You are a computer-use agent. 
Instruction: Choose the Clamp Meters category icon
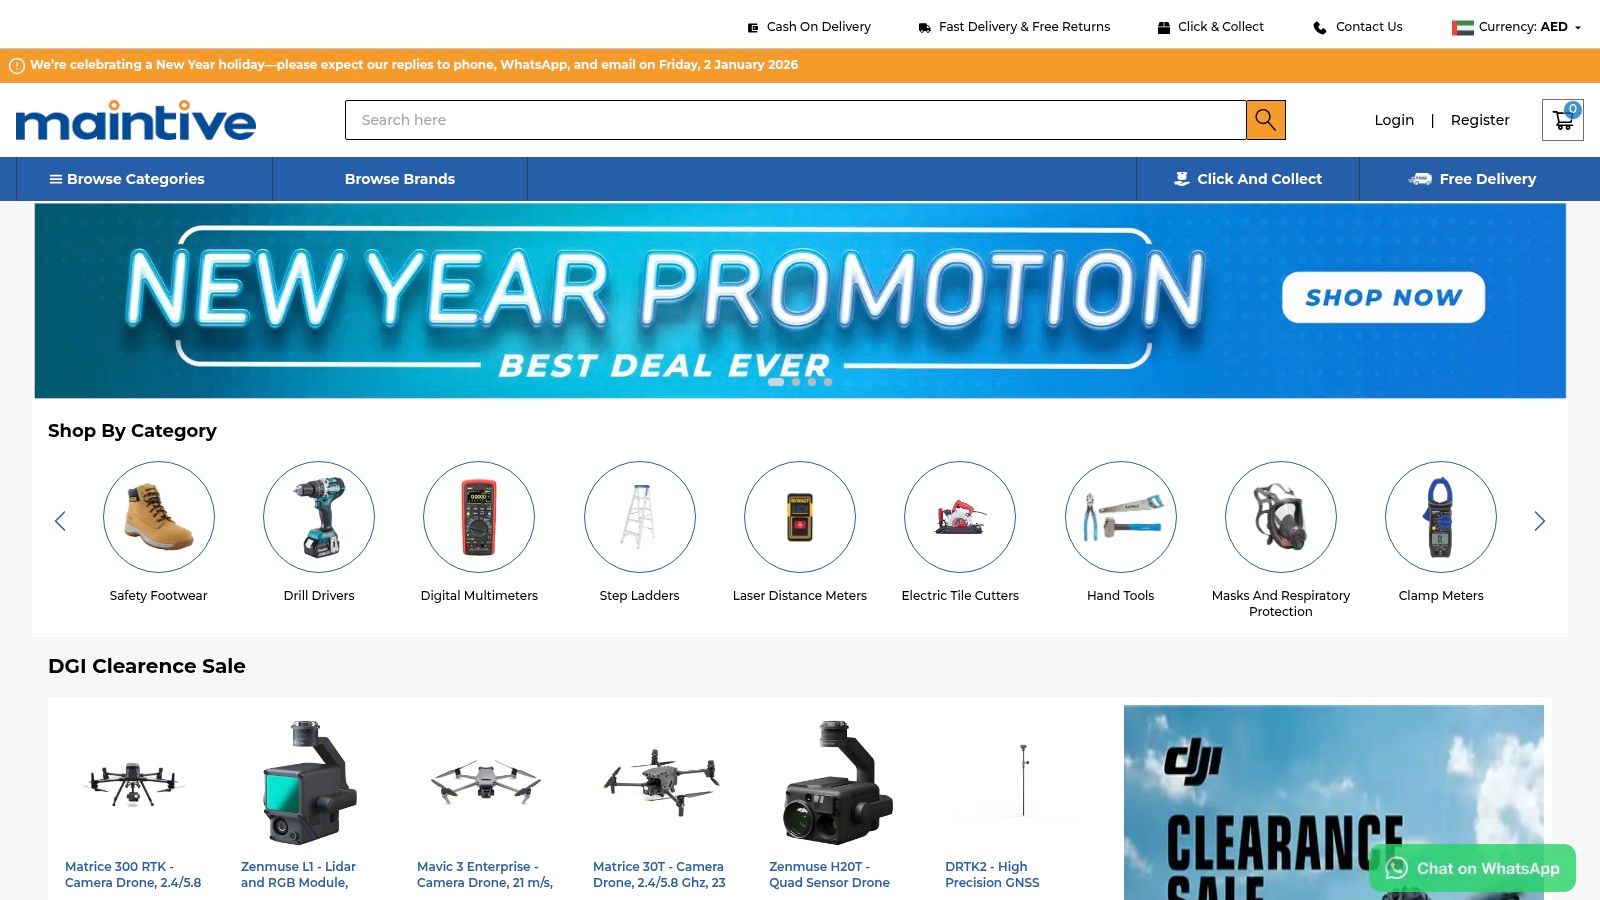point(1441,517)
